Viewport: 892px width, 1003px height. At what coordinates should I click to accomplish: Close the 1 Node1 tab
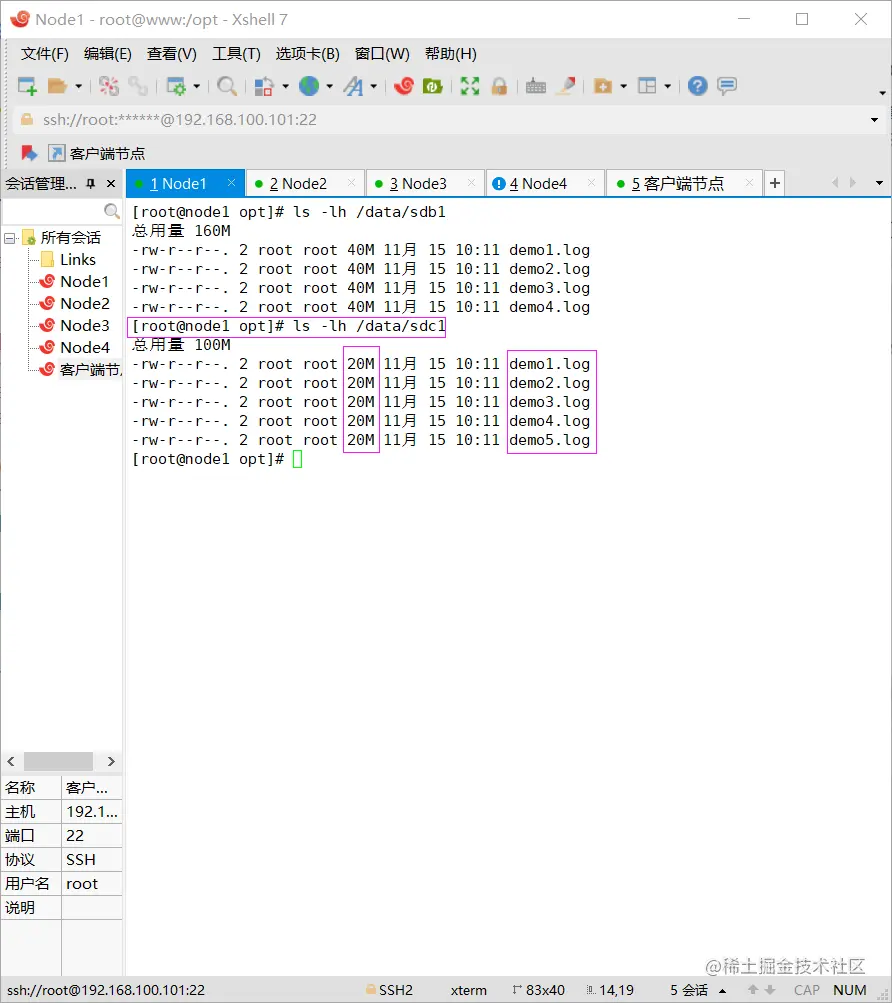point(232,183)
